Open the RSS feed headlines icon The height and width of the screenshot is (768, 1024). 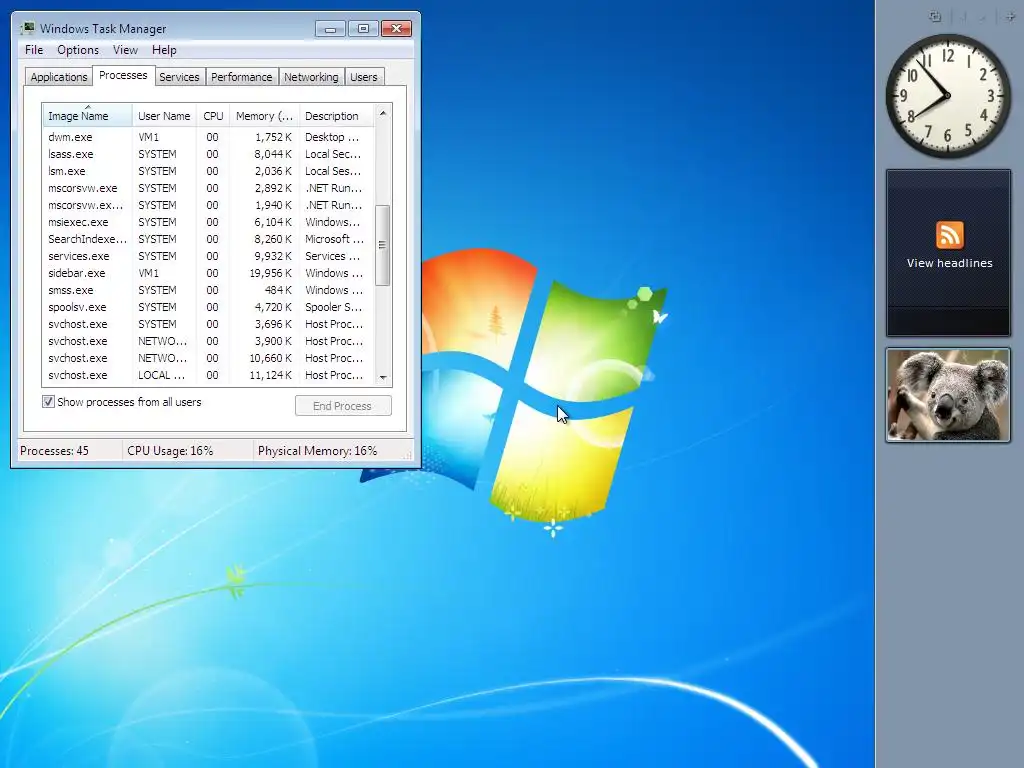click(x=950, y=235)
